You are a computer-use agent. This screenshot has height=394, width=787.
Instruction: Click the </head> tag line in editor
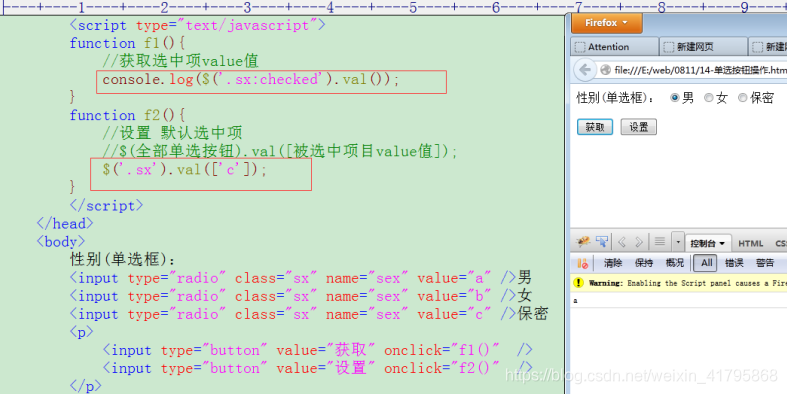[x=65, y=224]
